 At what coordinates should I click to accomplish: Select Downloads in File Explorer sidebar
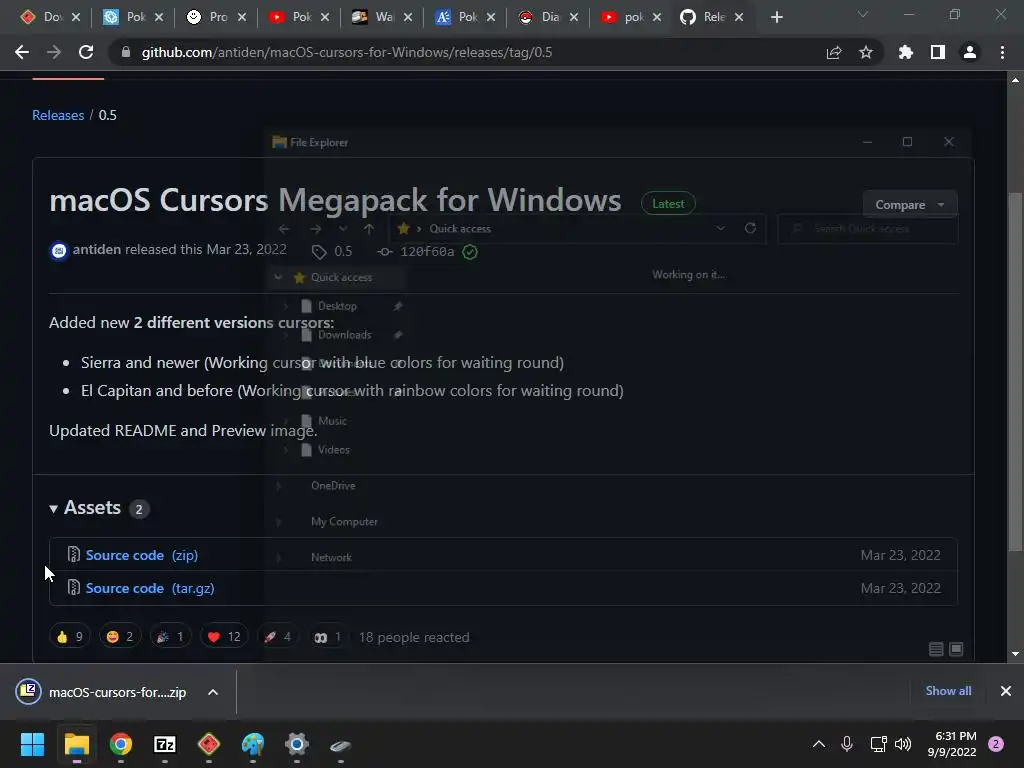pyautogui.click(x=344, y=334)
